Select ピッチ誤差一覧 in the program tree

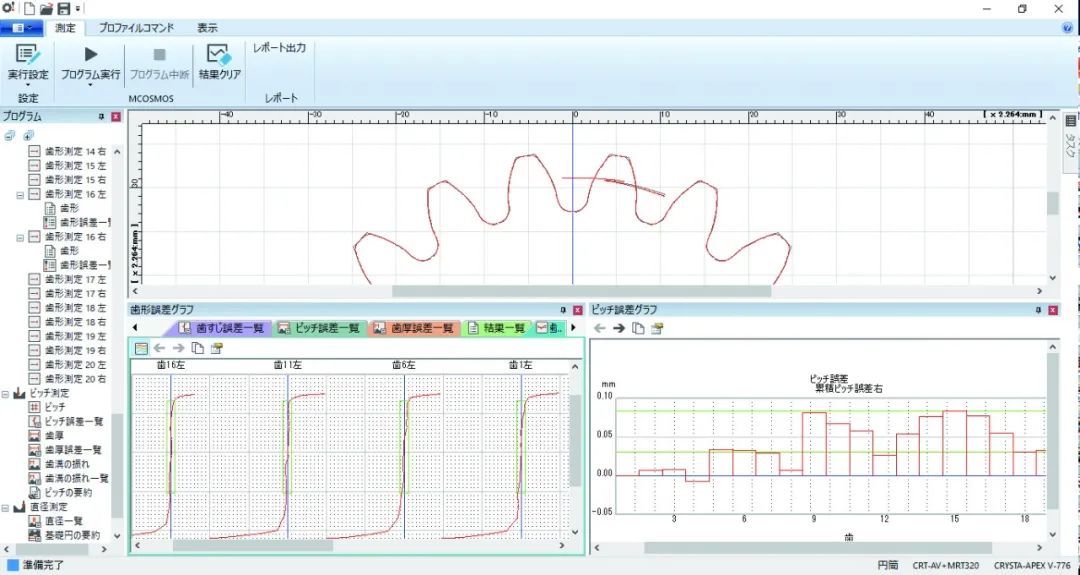pyautogui.click(x=74, y=421)
